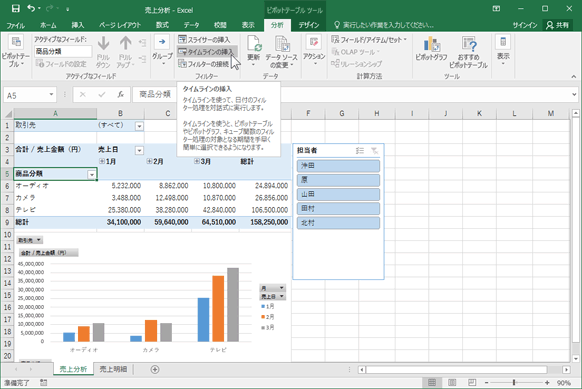Viewport: 582px width, 389px height.
Task: Click the Drill Up arrow icon
Action: point(125,44)
